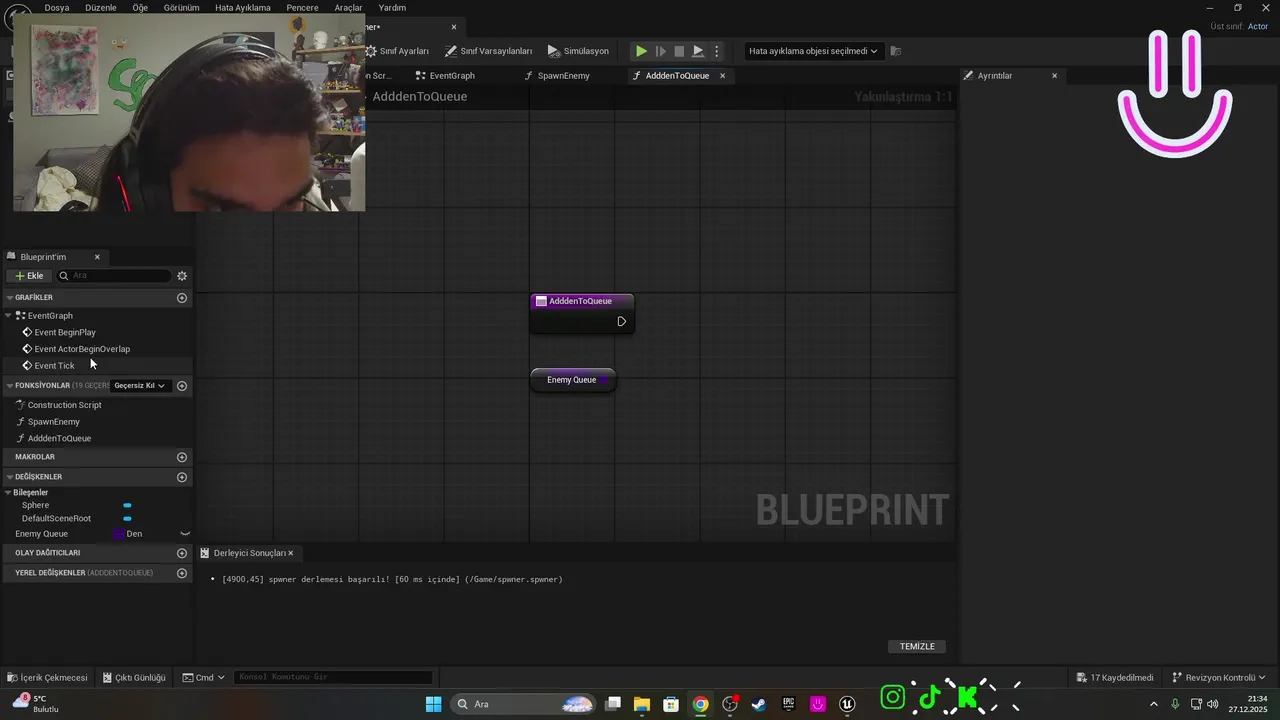Open Revizyon Kontrolü dropdown
The image size is (1280, 720).
[x=1219, y=678]
